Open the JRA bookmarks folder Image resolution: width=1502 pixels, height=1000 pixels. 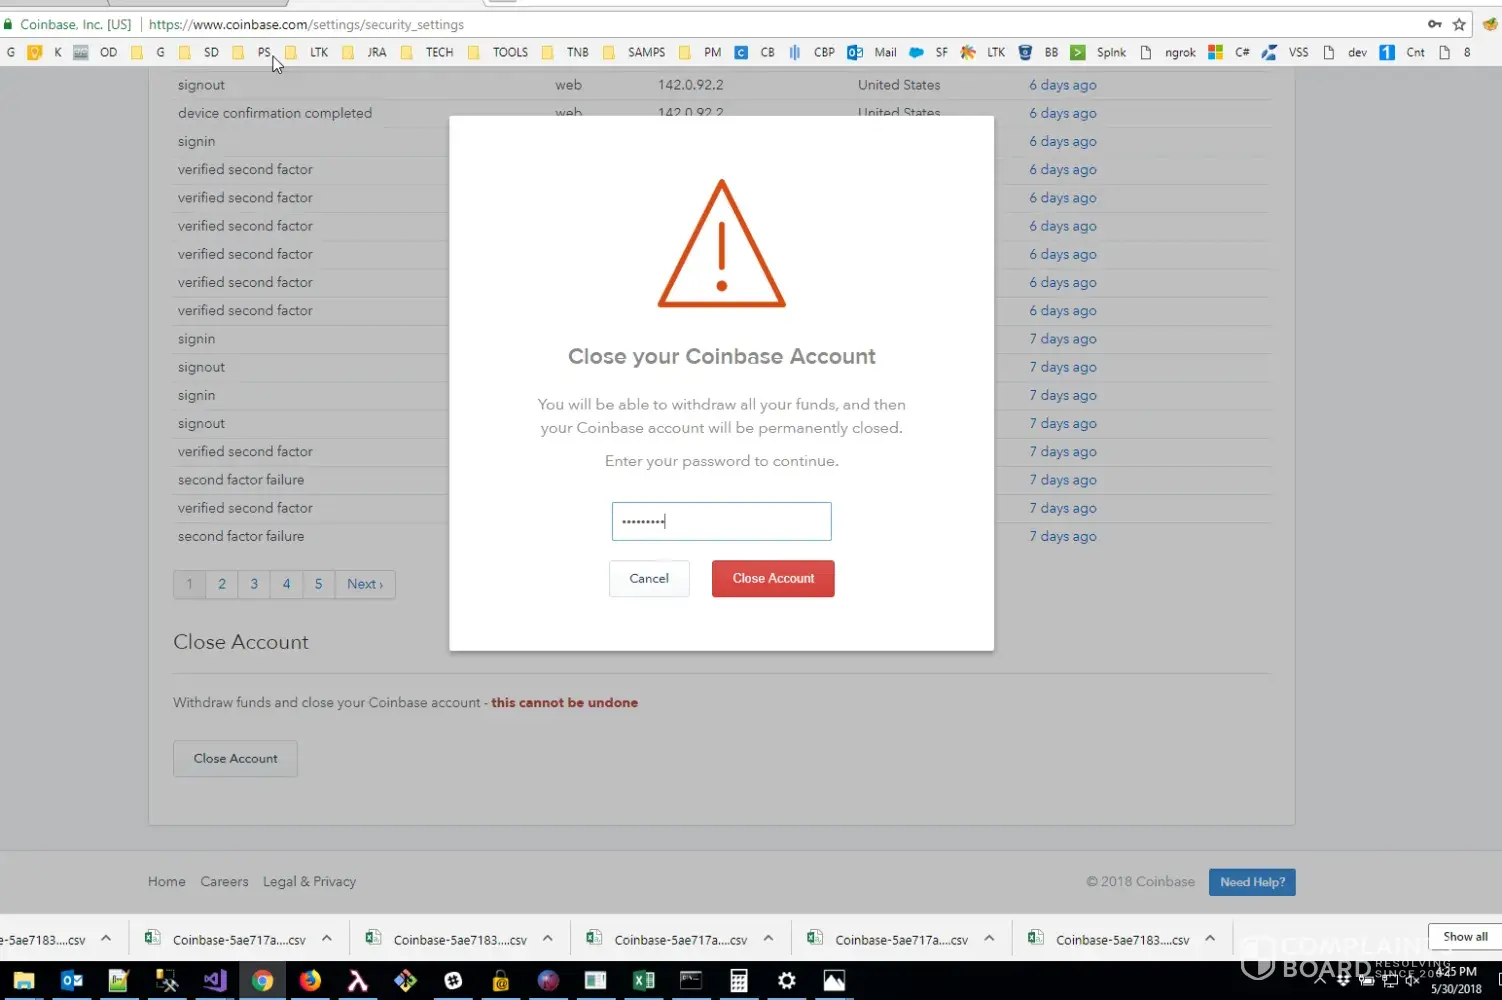pos(364,52)
